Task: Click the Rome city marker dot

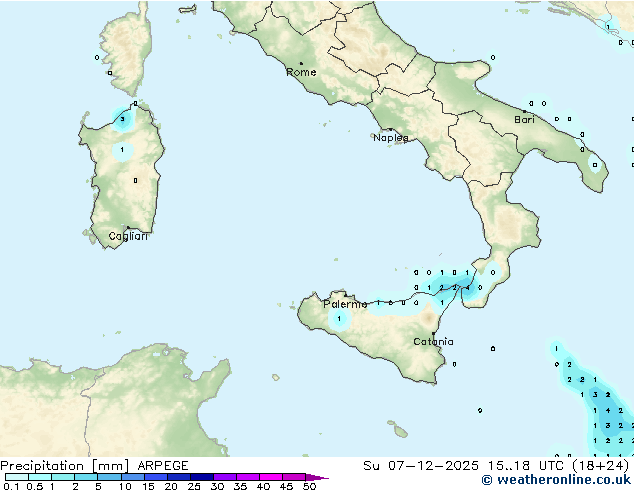Action: click(301, 63)
